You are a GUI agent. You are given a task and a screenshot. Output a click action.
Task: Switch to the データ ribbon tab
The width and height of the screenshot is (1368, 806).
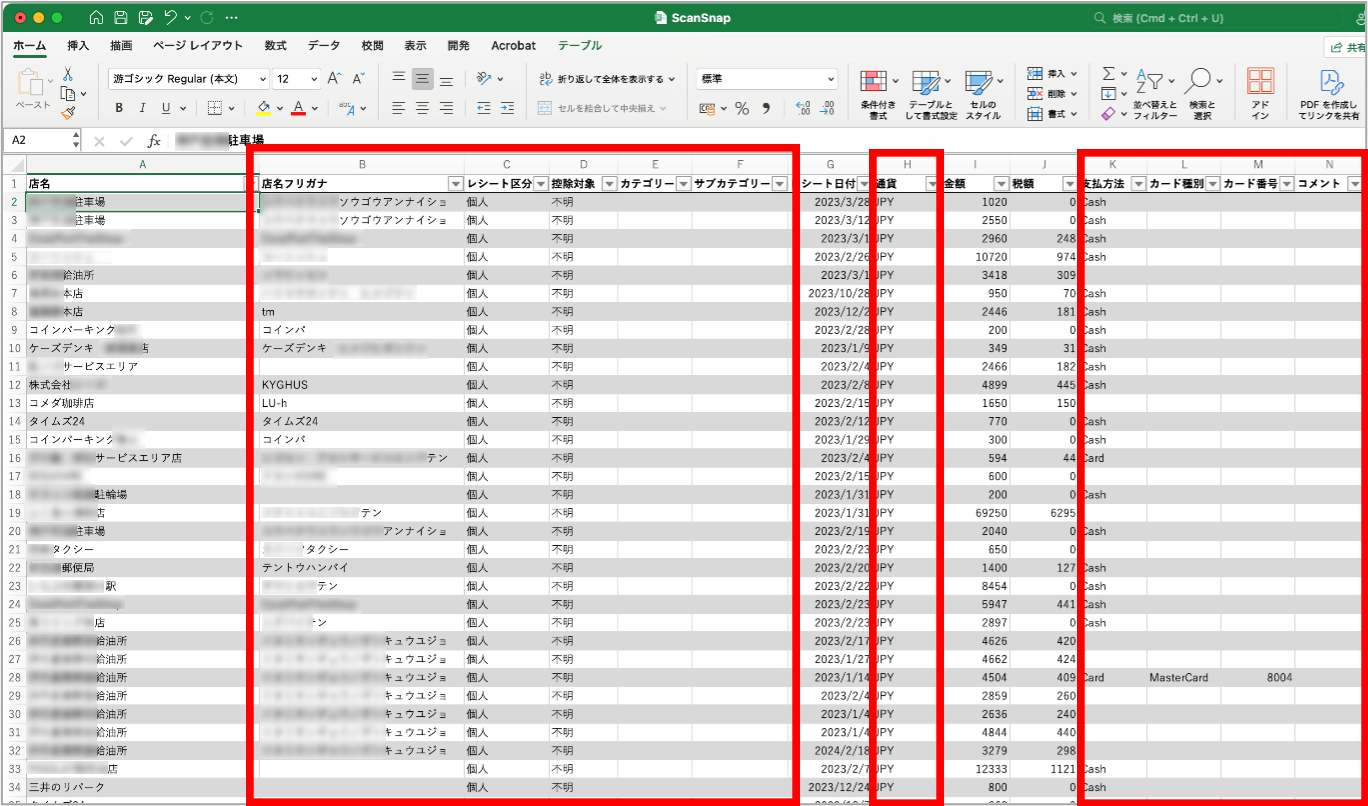click(x=323, y=46)
